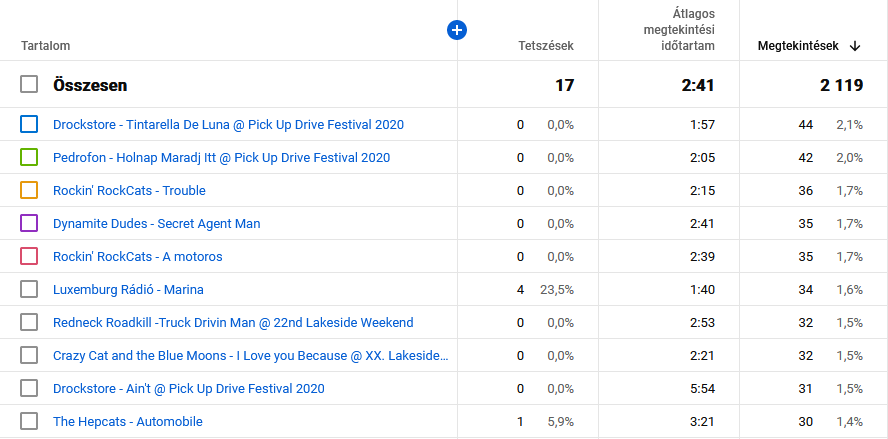
Task: Sort by the Megtekintések column header
Action: point(797,46)
